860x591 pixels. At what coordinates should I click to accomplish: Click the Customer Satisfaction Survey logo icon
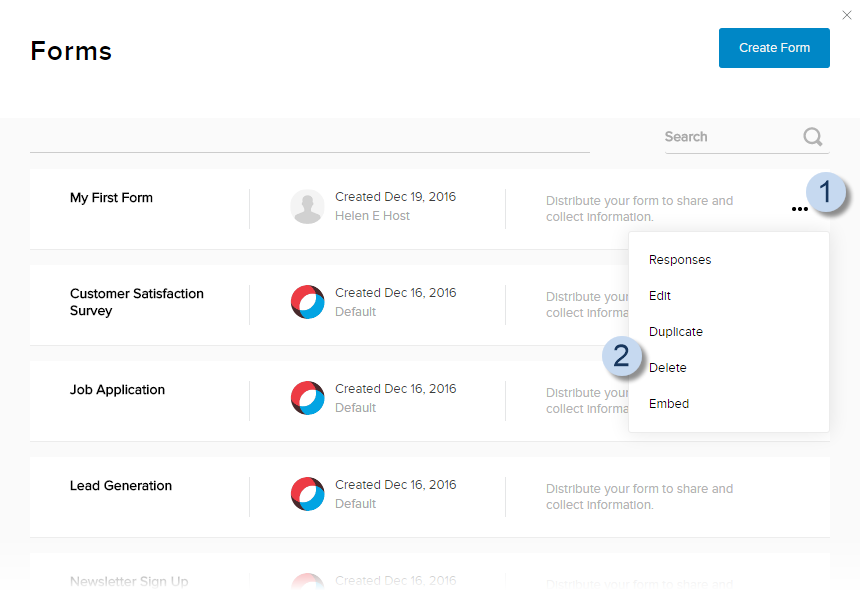tap(307, 302)
